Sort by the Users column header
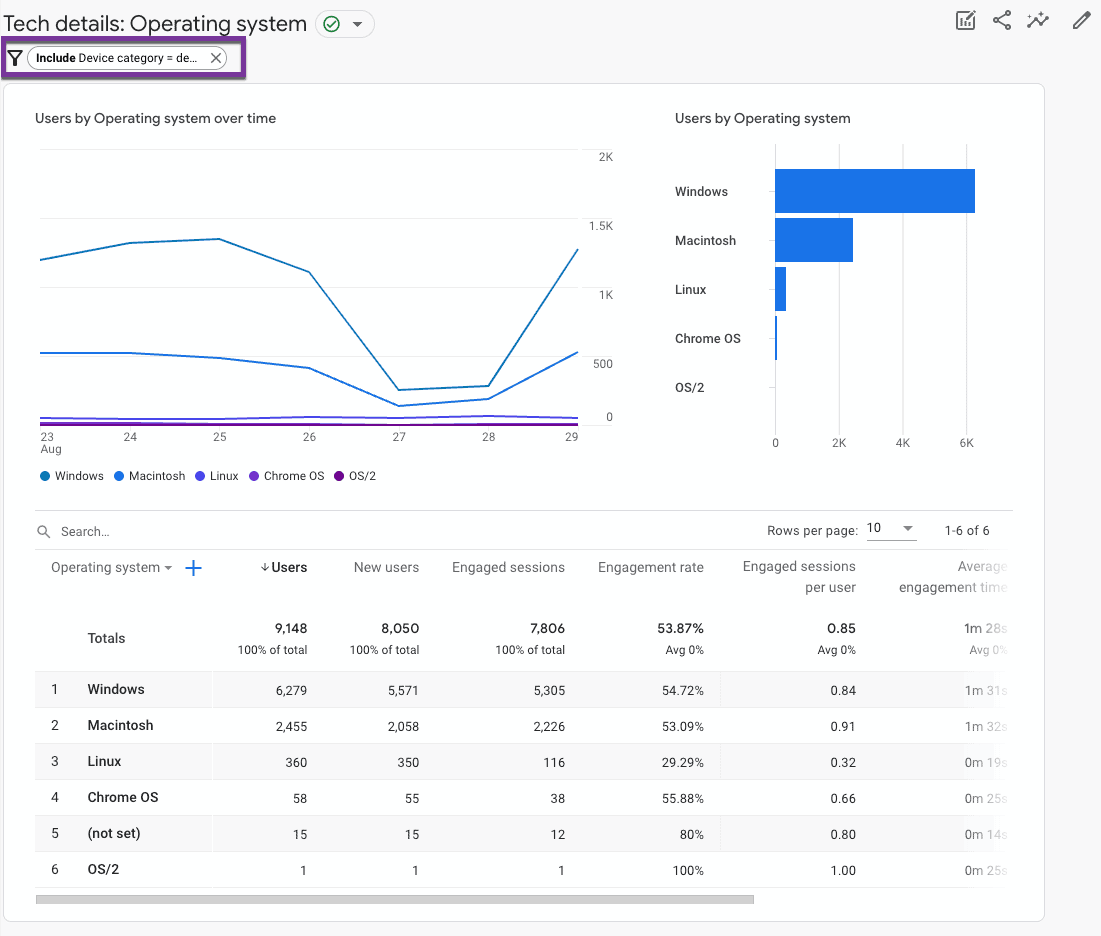Viewport: 1101px width, 936px height. click(284, 567)
